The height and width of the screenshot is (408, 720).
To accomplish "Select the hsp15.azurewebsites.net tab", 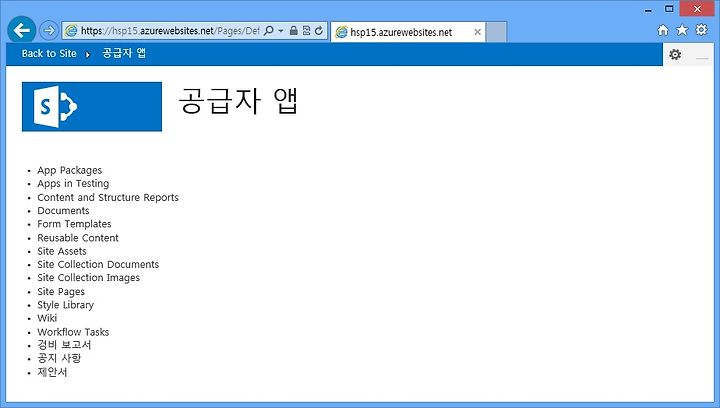I will (408, 32).
